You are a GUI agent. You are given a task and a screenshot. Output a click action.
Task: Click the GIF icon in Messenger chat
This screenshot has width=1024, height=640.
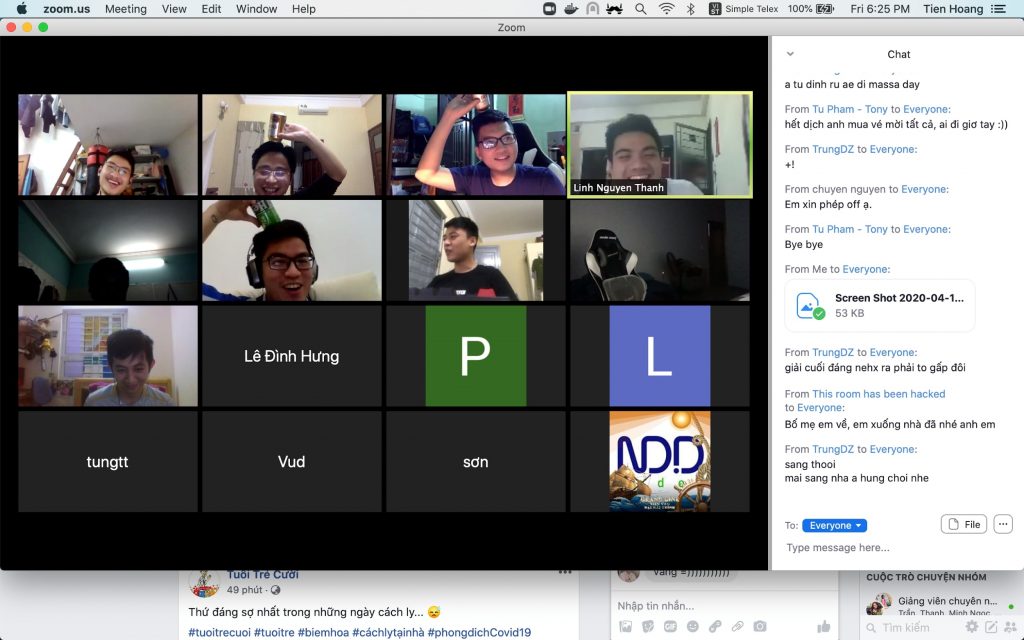[670, 627]
